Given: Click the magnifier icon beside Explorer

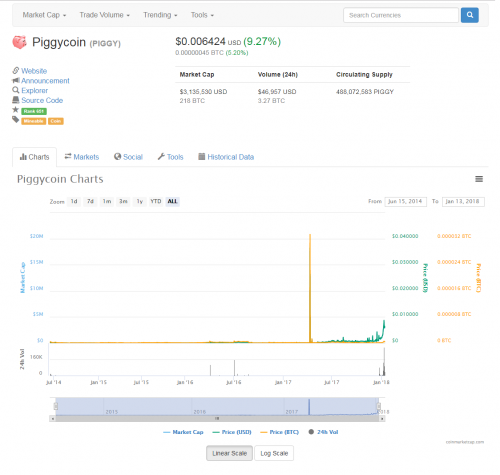Looking at the screenshot, I should 16,90.
